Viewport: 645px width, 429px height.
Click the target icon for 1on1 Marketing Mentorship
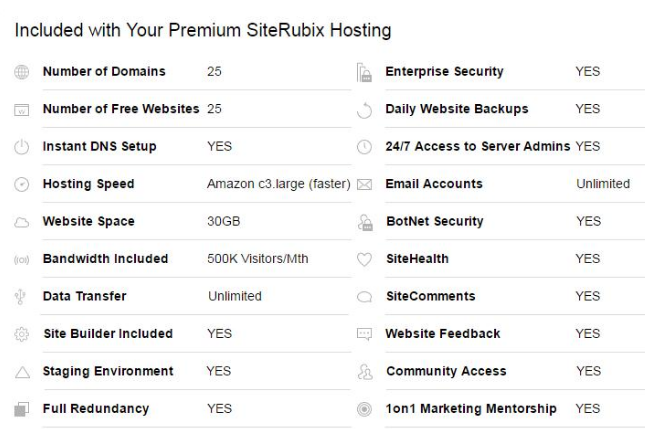click(364, 409)
